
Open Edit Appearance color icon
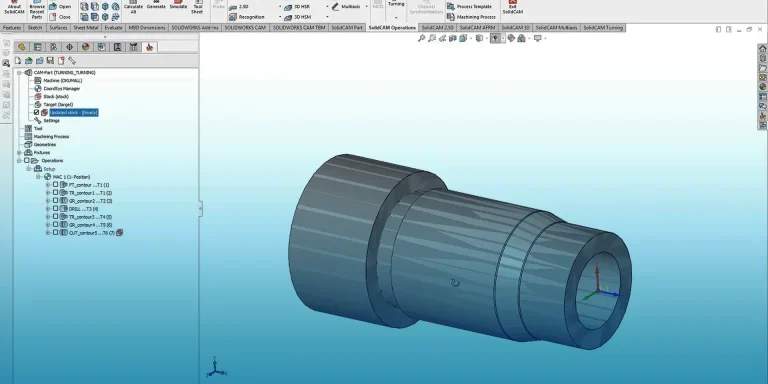tap(511, 38)
